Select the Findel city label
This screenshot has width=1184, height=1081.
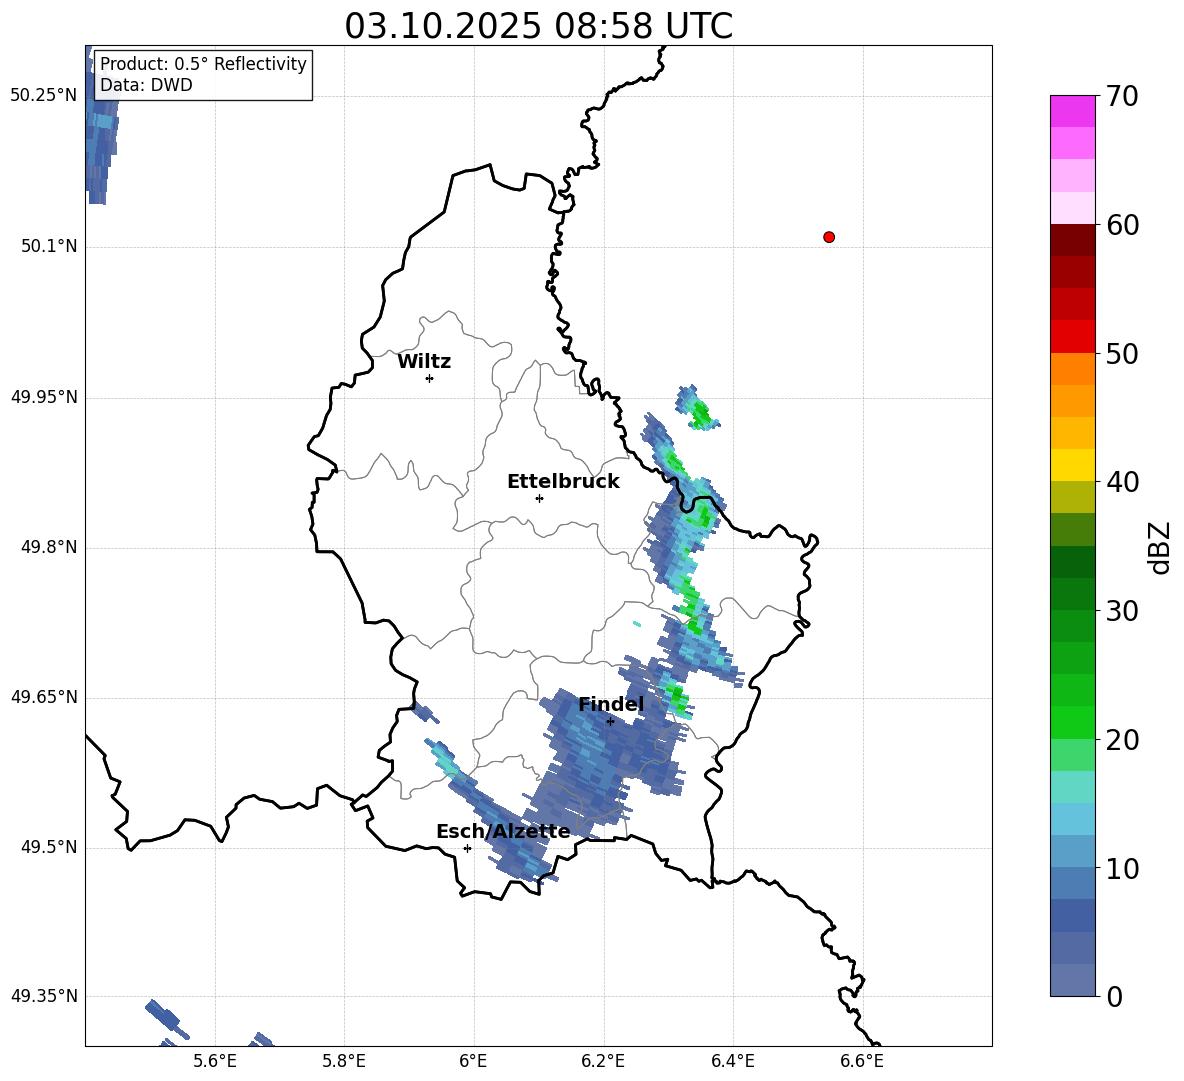[x=611, y=704]
